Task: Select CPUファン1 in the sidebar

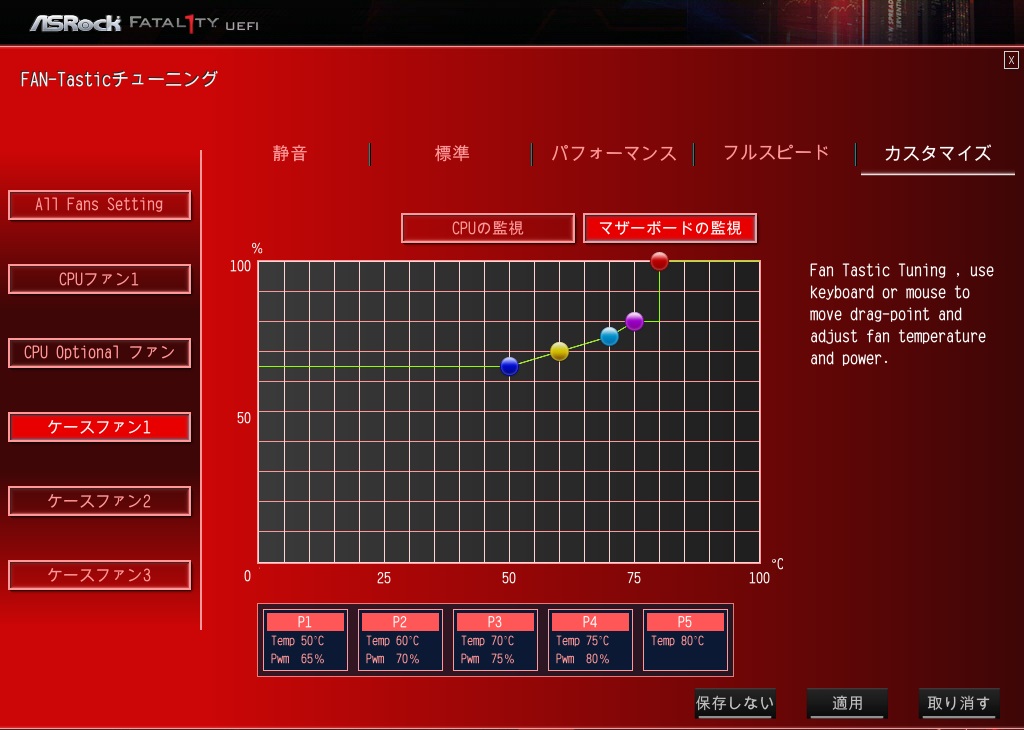Action: (x=99, y=279)
